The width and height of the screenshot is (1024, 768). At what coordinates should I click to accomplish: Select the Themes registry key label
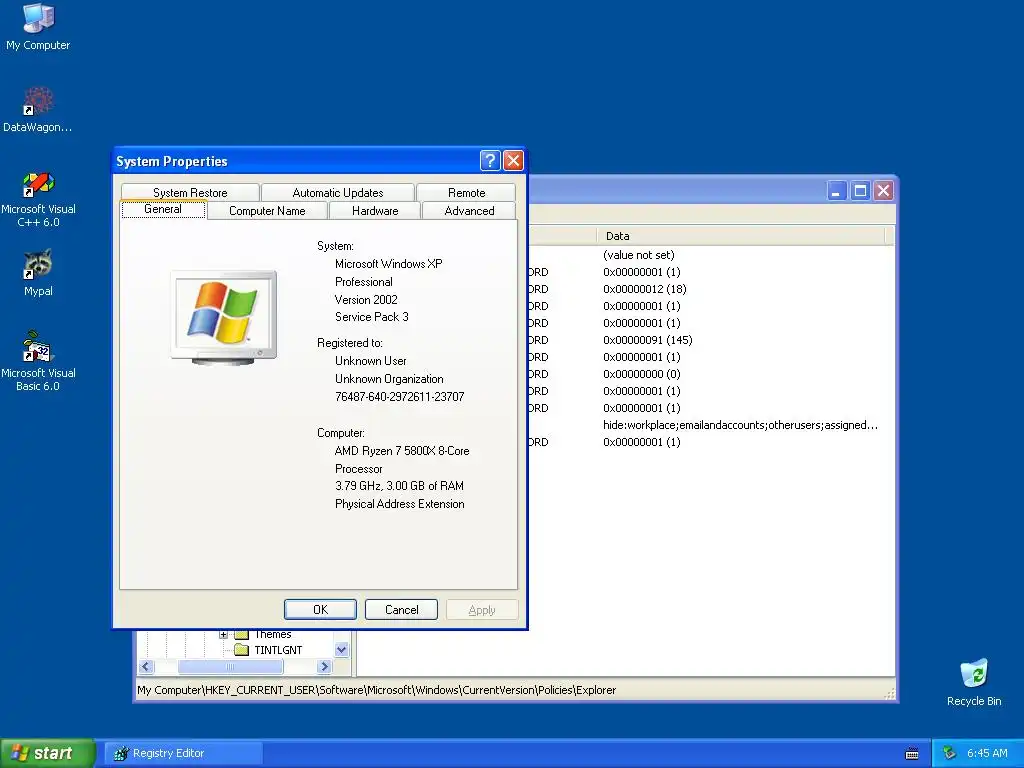pyautogui.click(x=273, y=635)
